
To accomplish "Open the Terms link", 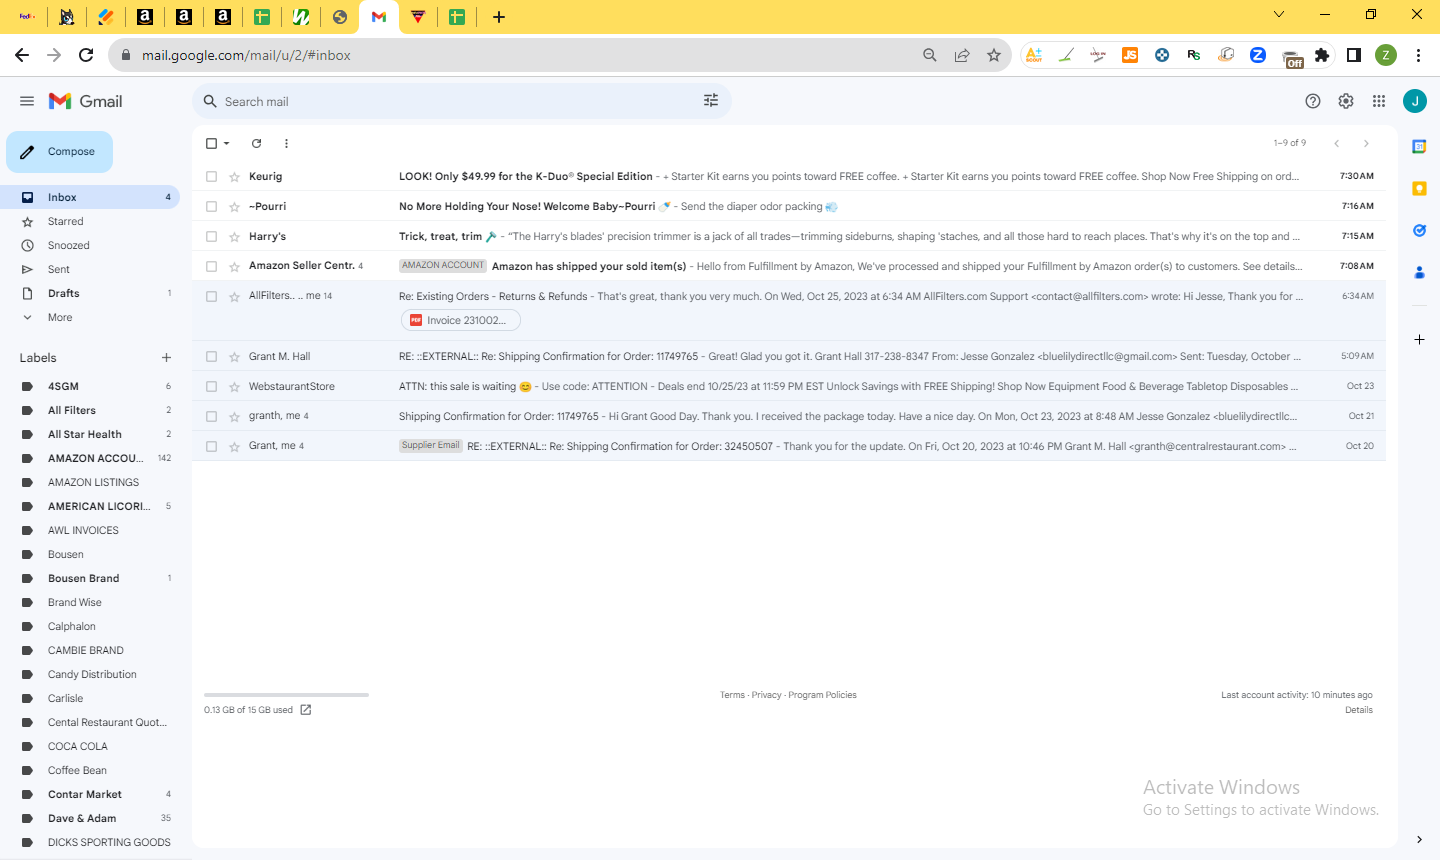I will (x=732, y=695).
